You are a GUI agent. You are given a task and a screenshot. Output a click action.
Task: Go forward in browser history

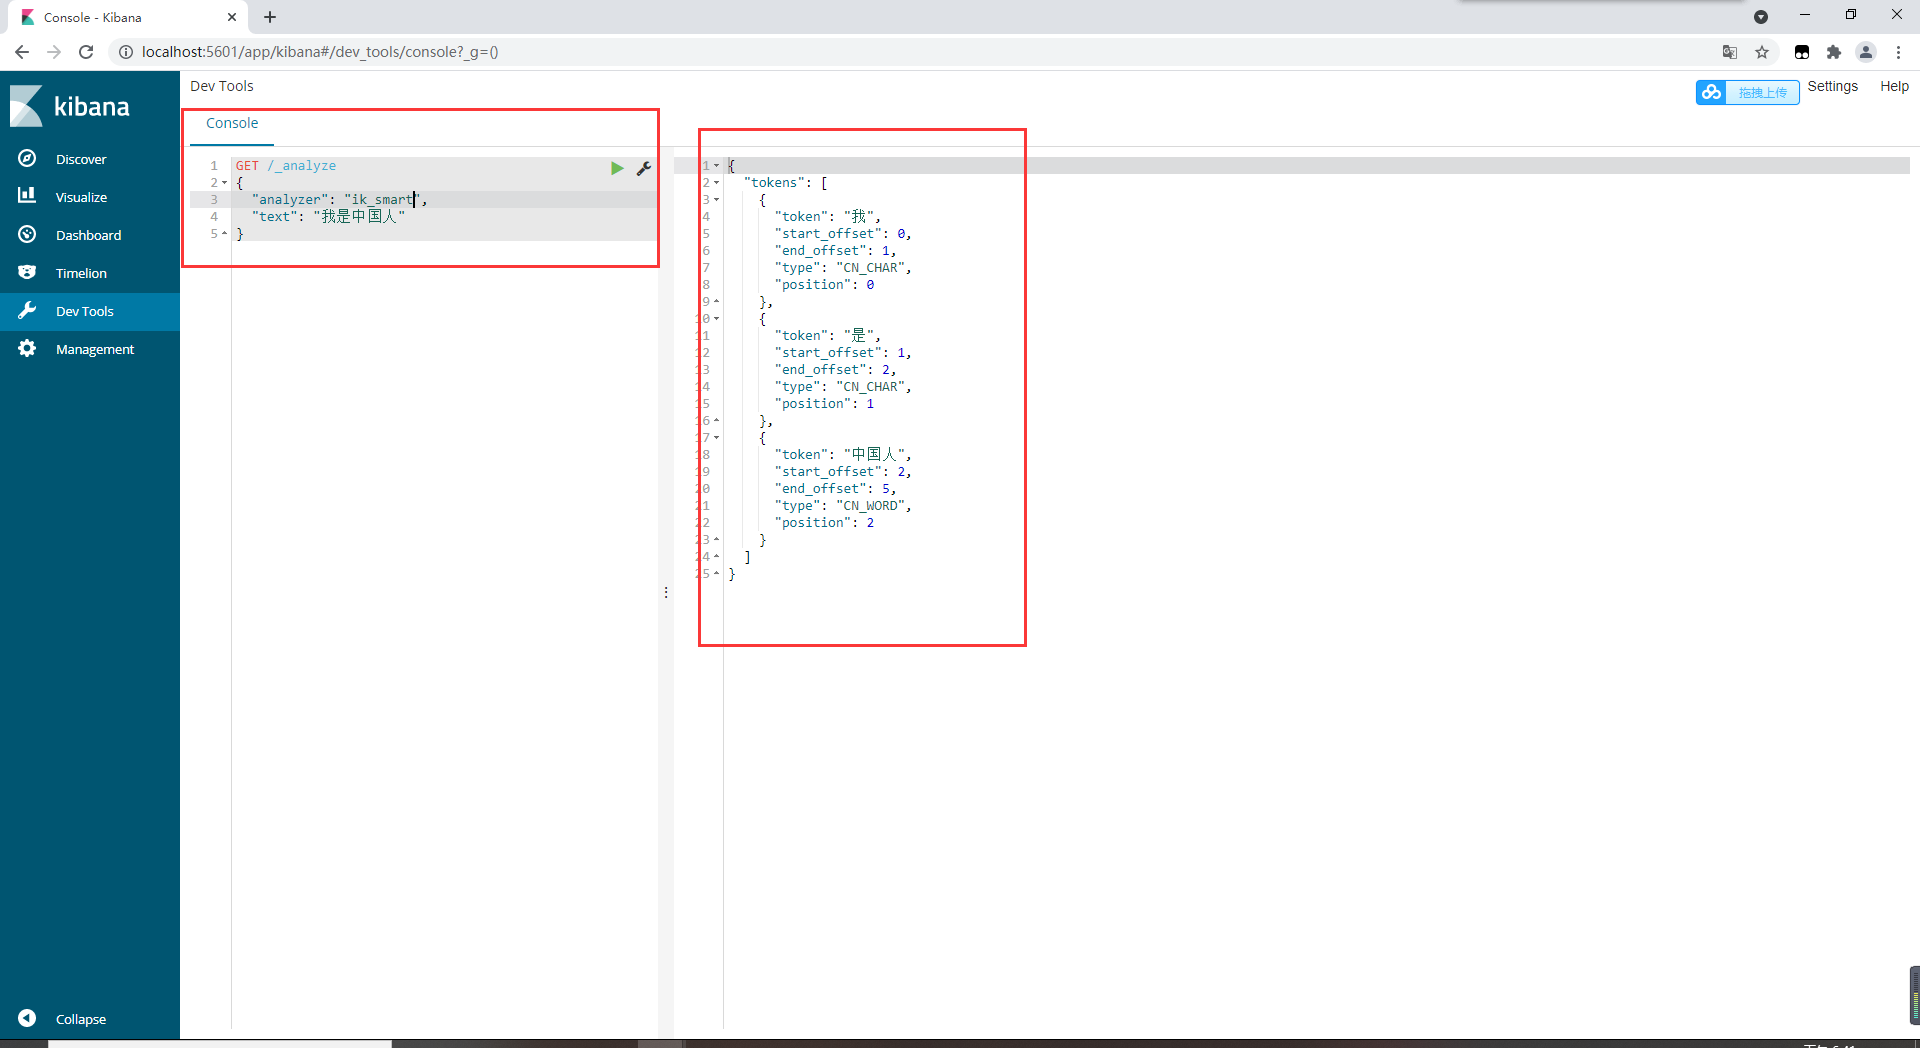54,52
